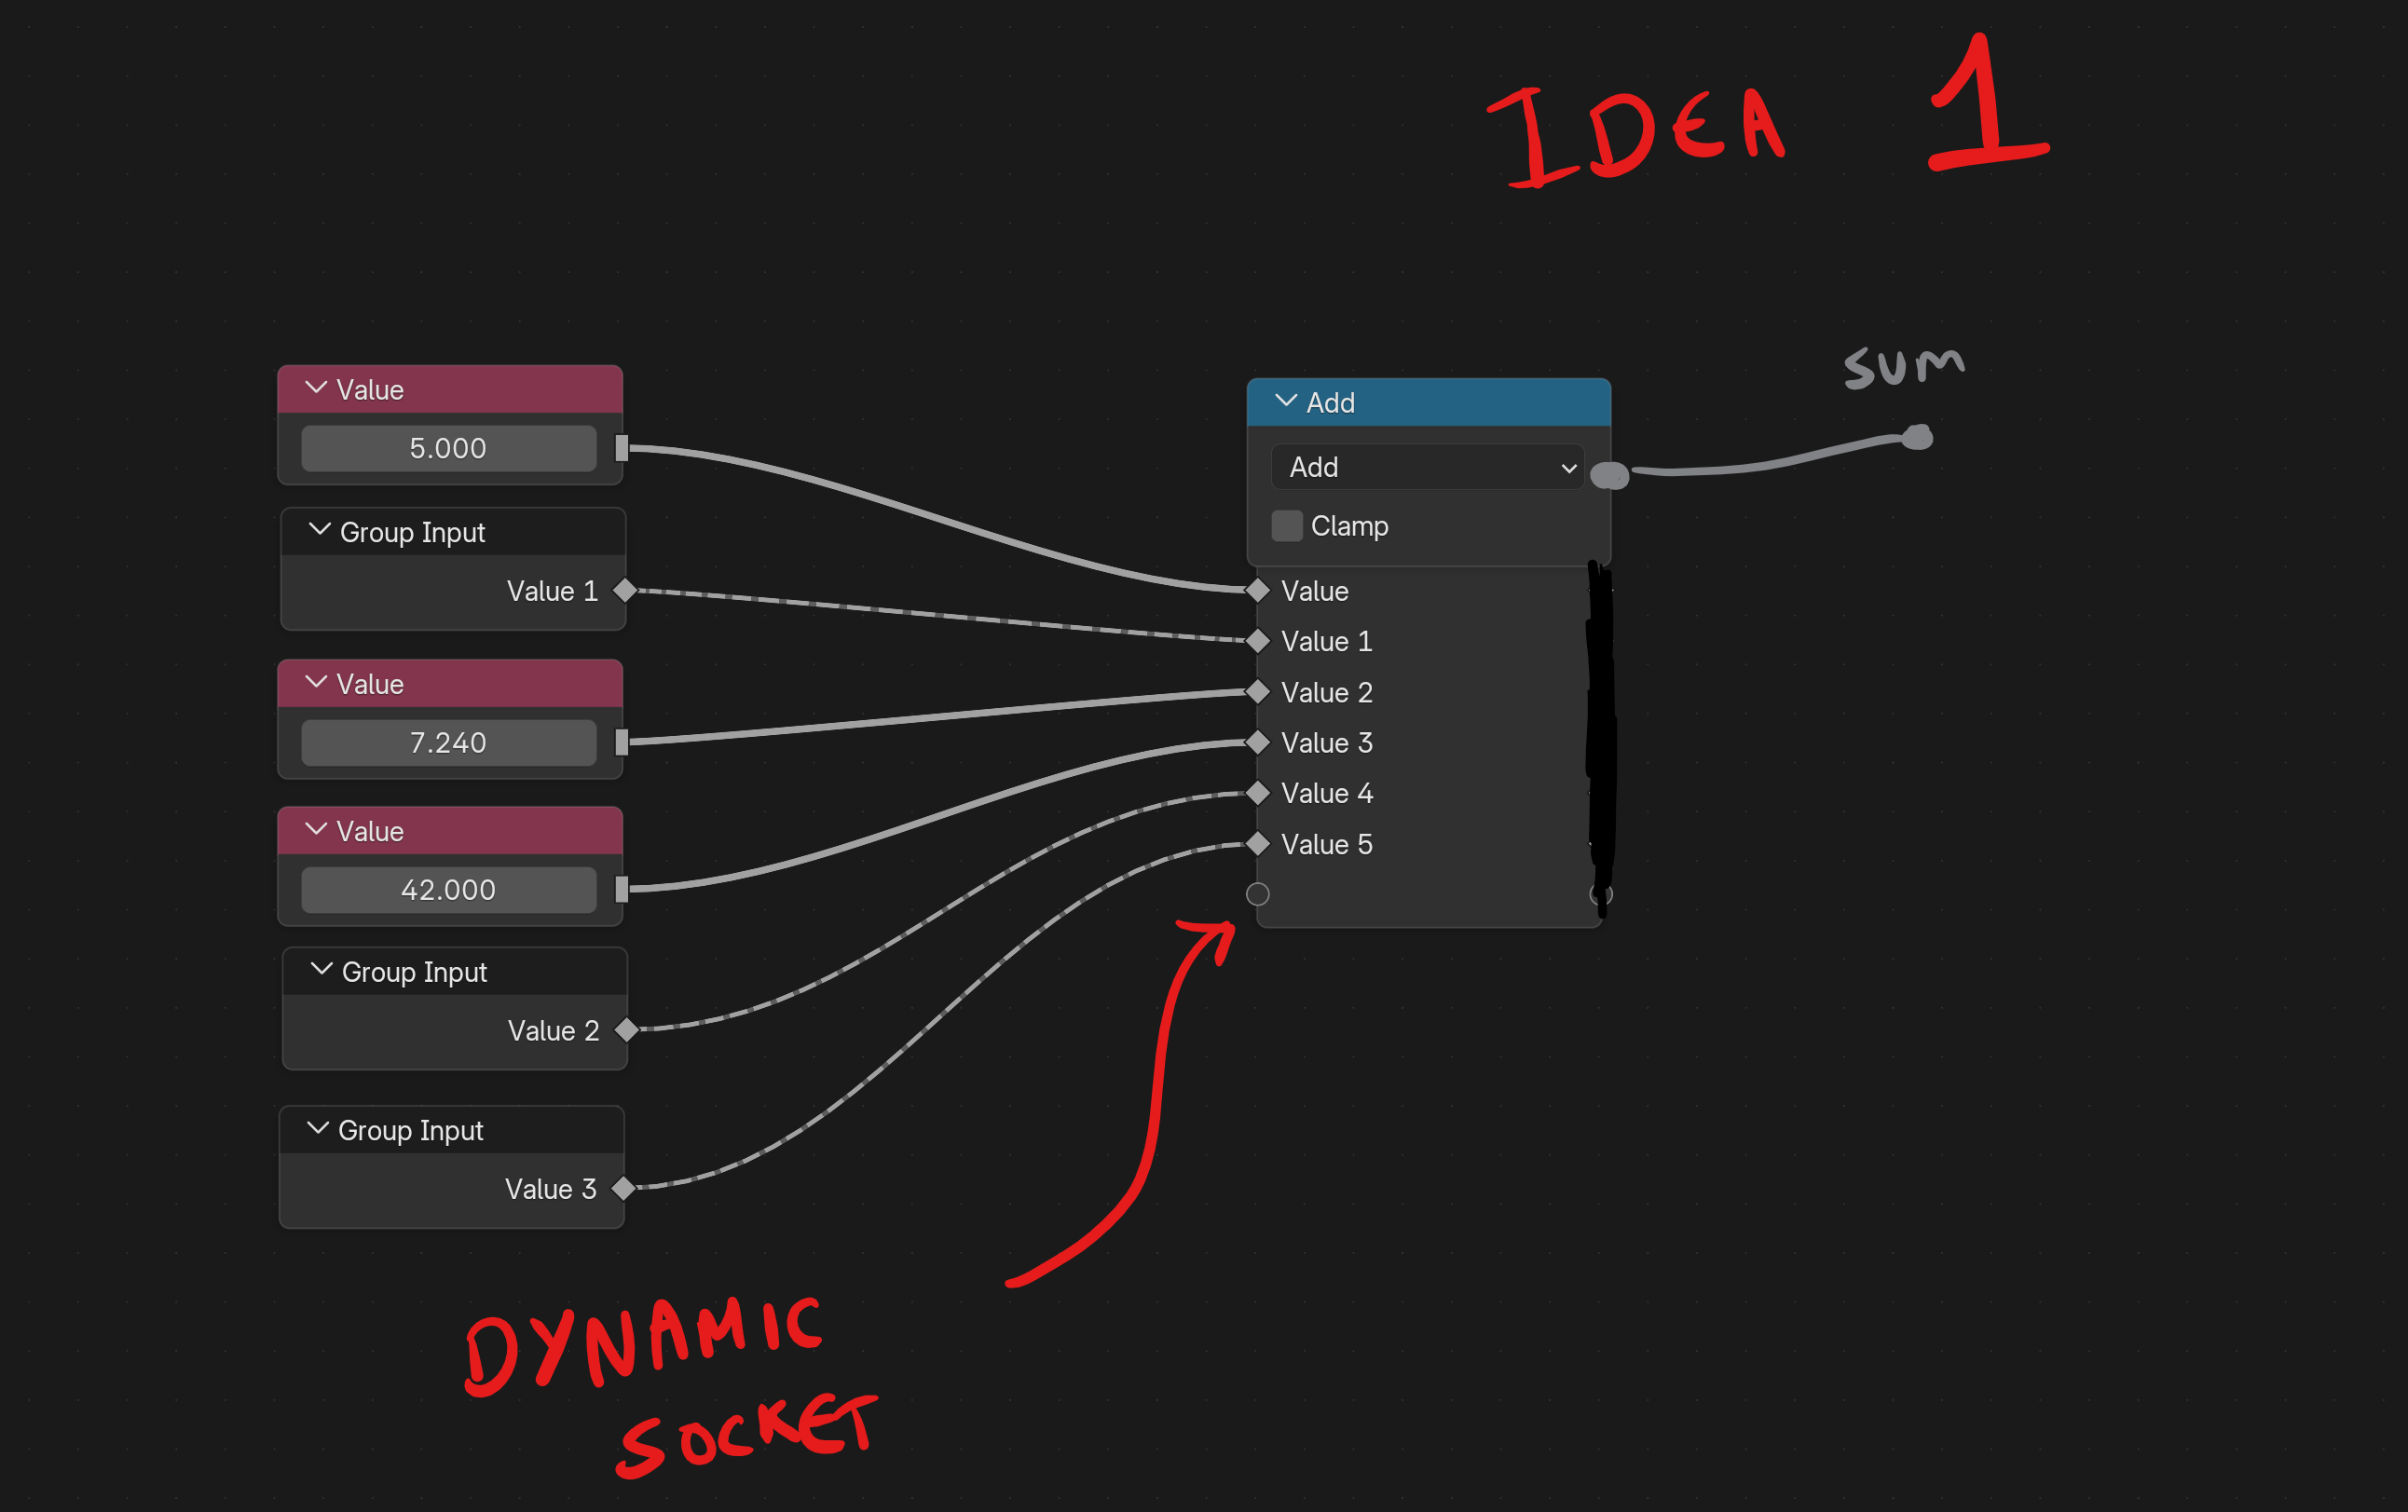The height and width of the screenshot is (1512, 2408).
Task: Click the 7.240 value field
Action: point(449,743)
